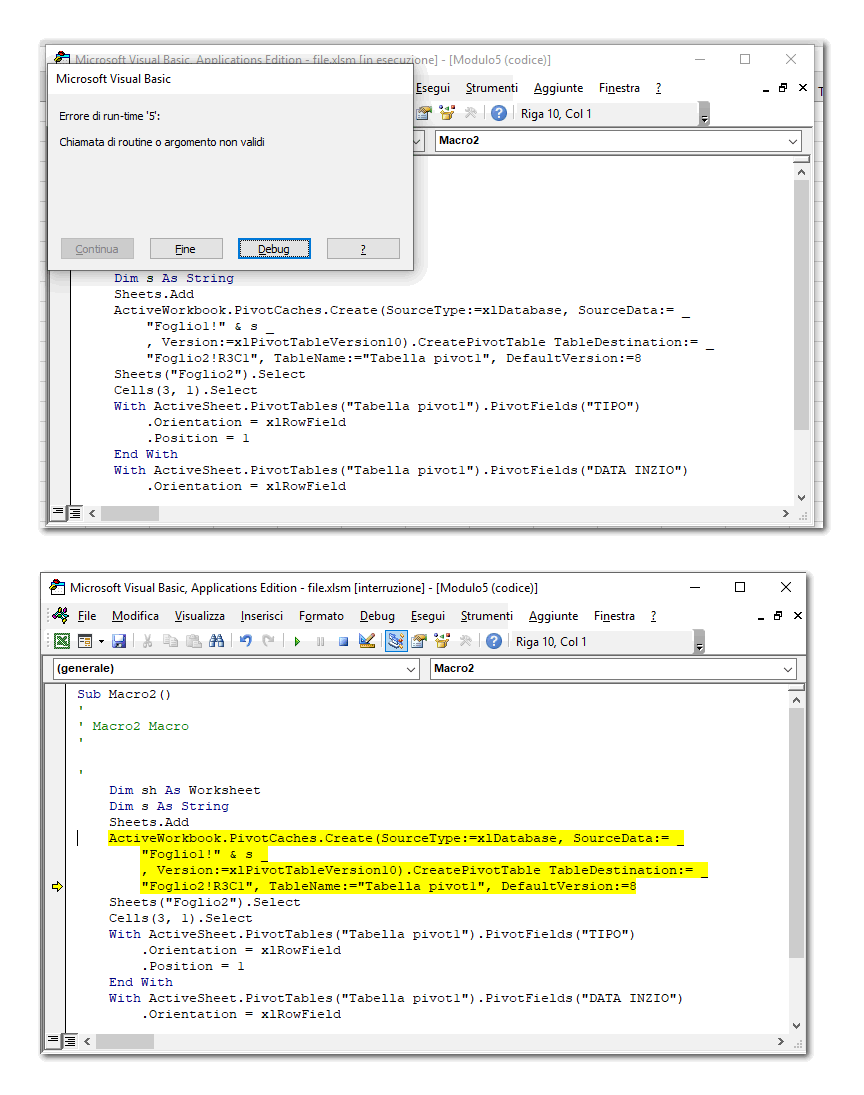Click Undo arrow icon in lower toolbar
The width and height of the screenshot is (864, 1095).
pyautogui.click(x=245, y=641)
